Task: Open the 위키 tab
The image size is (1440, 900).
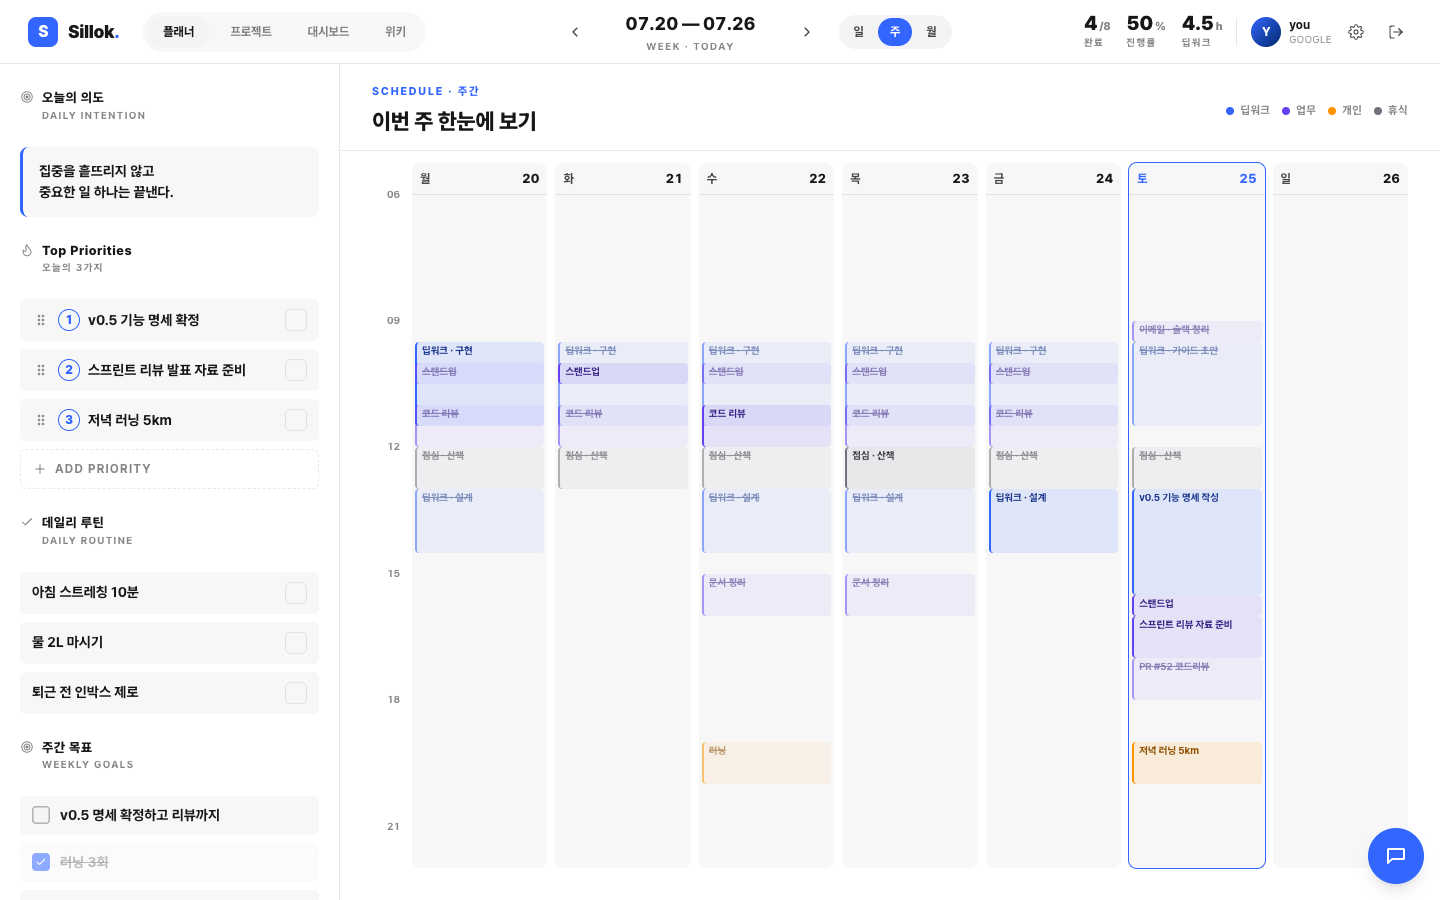Action: (x=396, y=32)
